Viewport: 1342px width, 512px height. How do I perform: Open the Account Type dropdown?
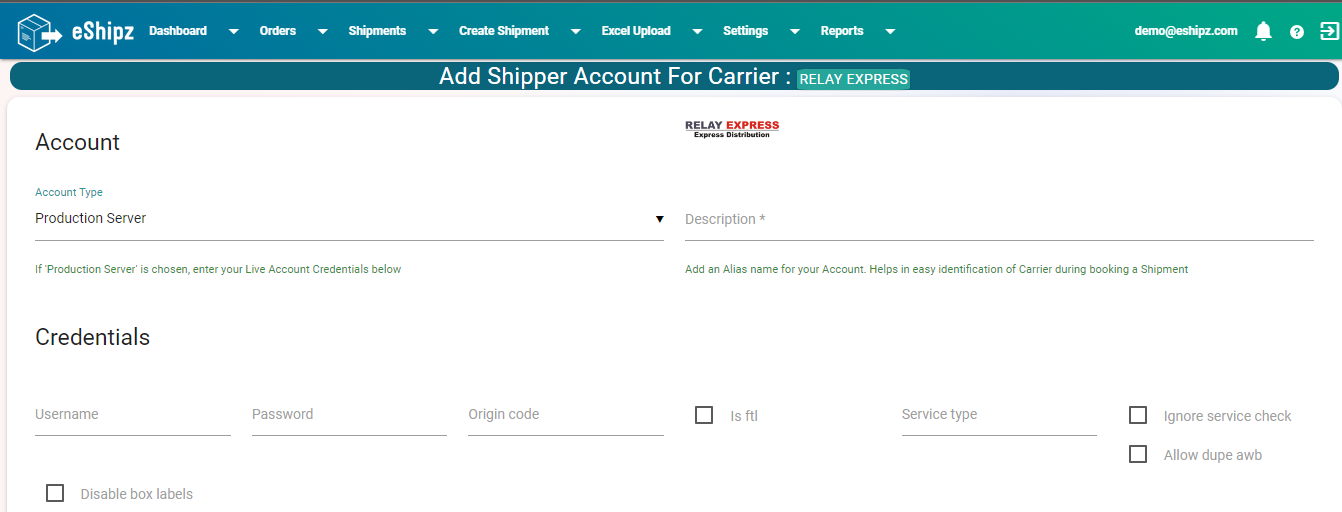click(x=349, y=218)
